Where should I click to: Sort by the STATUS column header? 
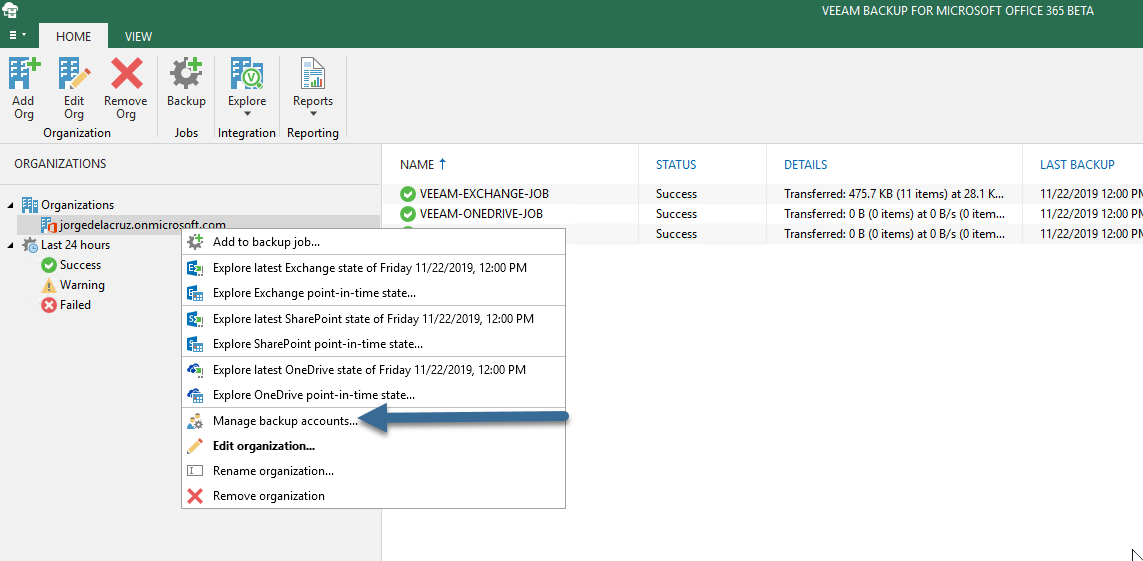[676, 165]
